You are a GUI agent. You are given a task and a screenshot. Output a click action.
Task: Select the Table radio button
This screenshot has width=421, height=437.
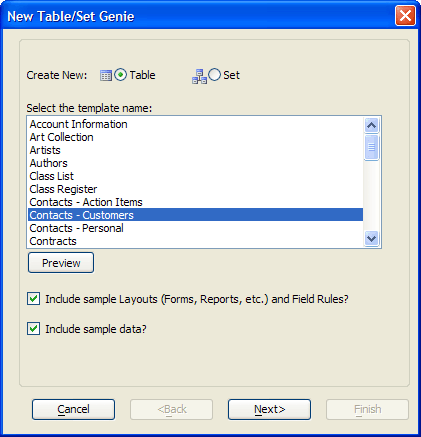(x=120, y=75)
